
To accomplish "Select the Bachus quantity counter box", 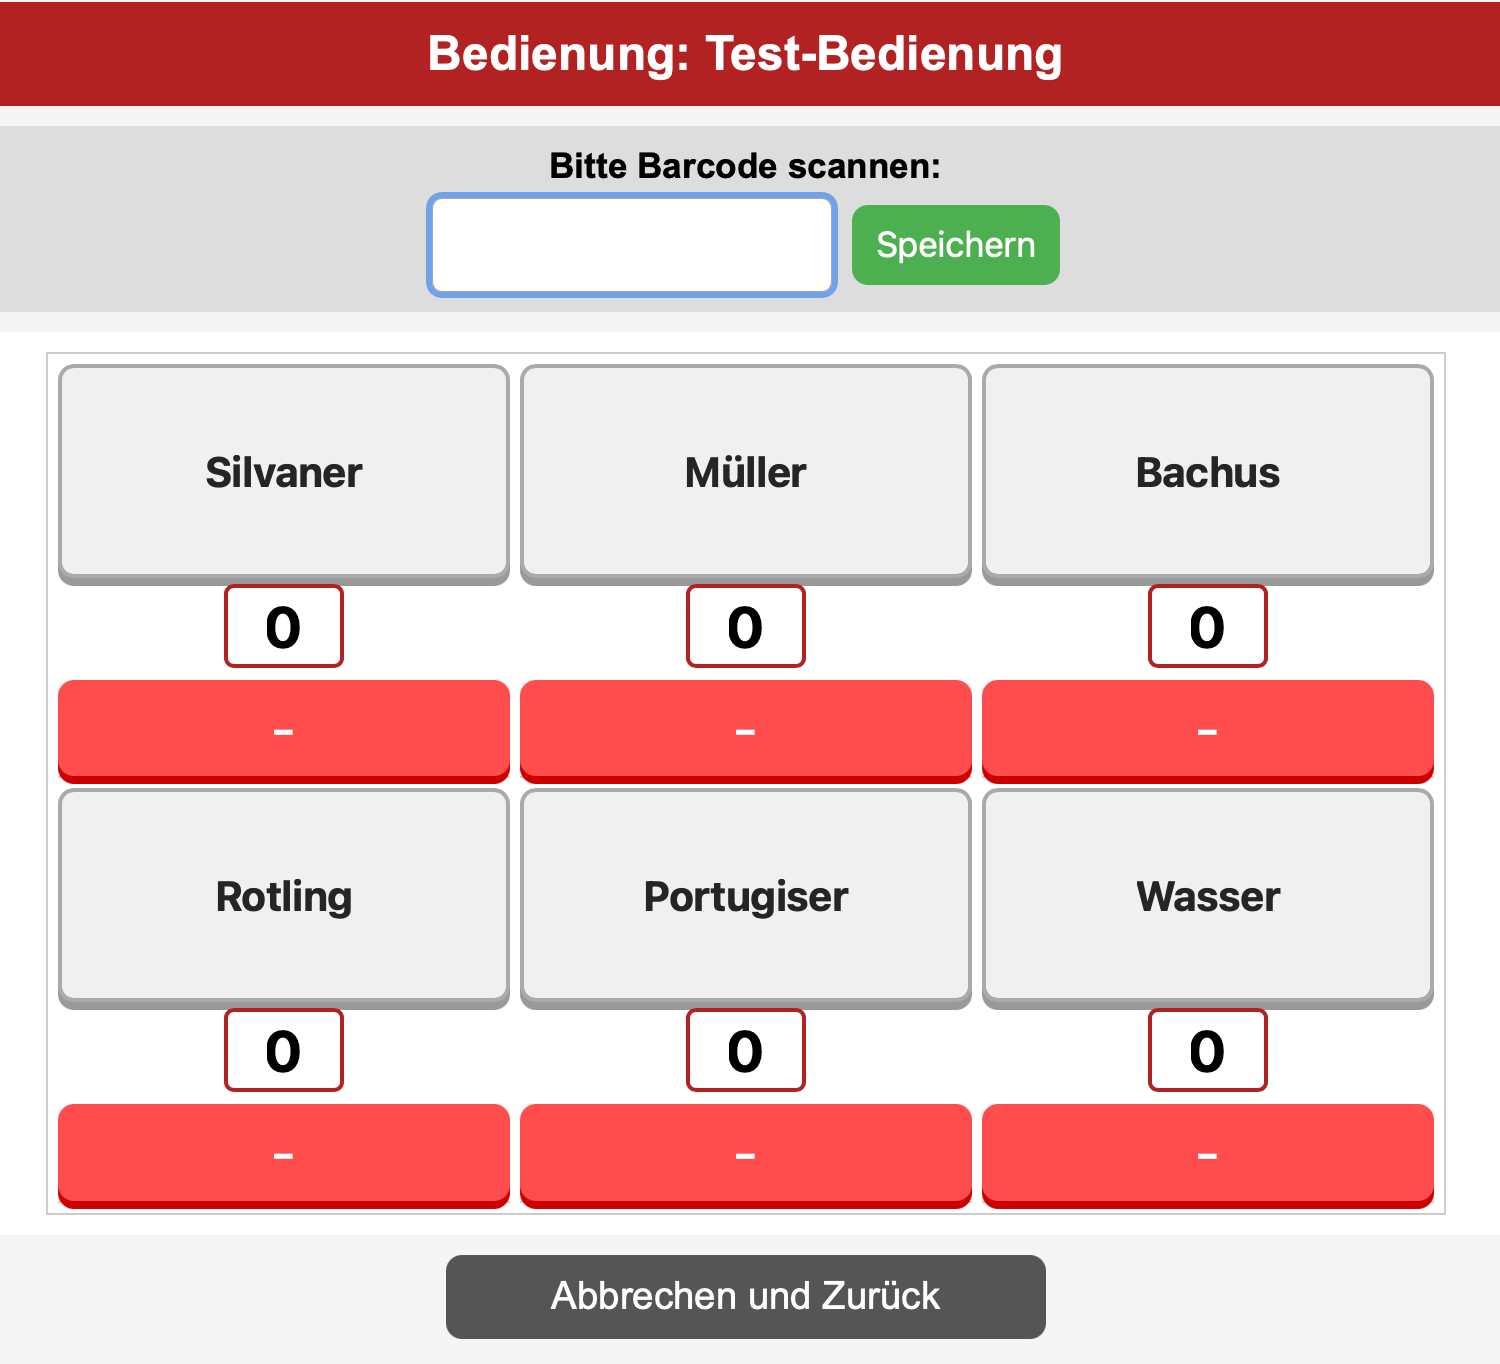I will tap(1208, 627).
